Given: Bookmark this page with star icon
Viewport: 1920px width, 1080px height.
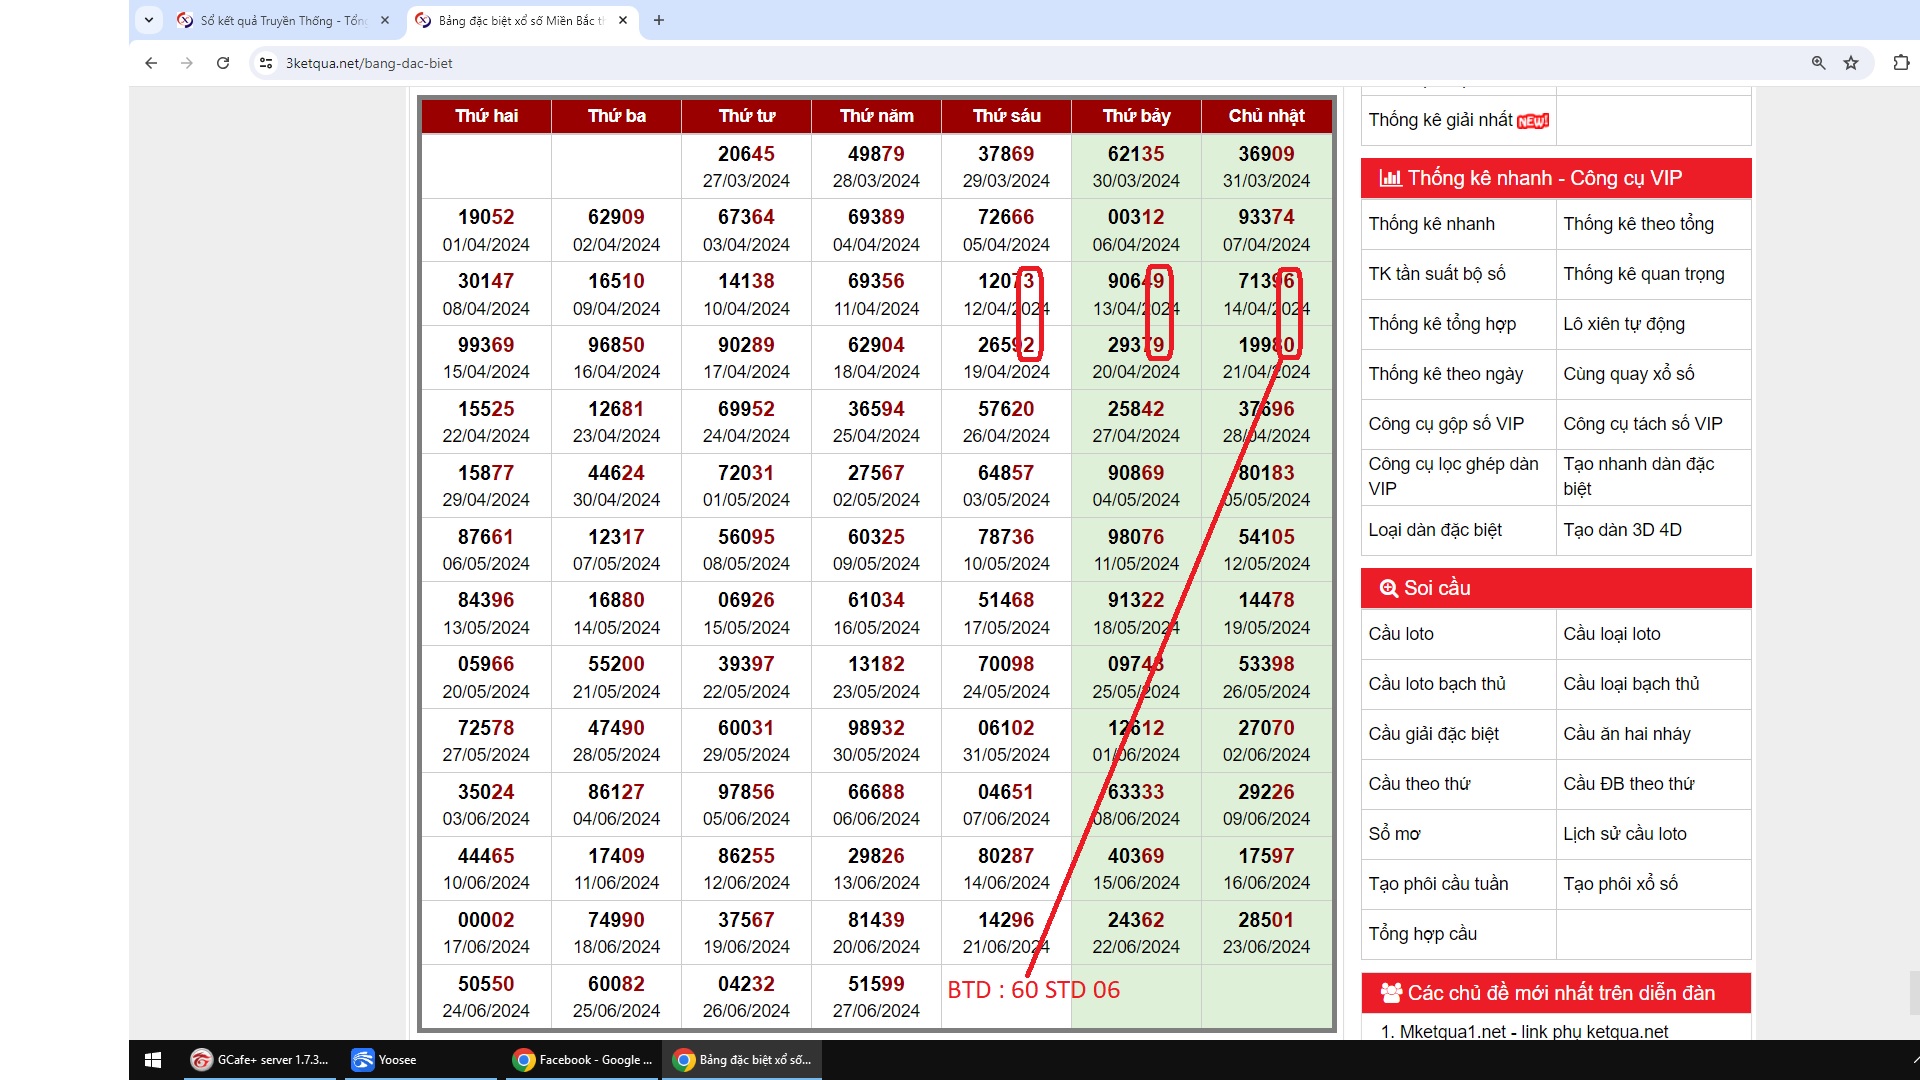Looking at the screenshot, I should point(1851,63).
